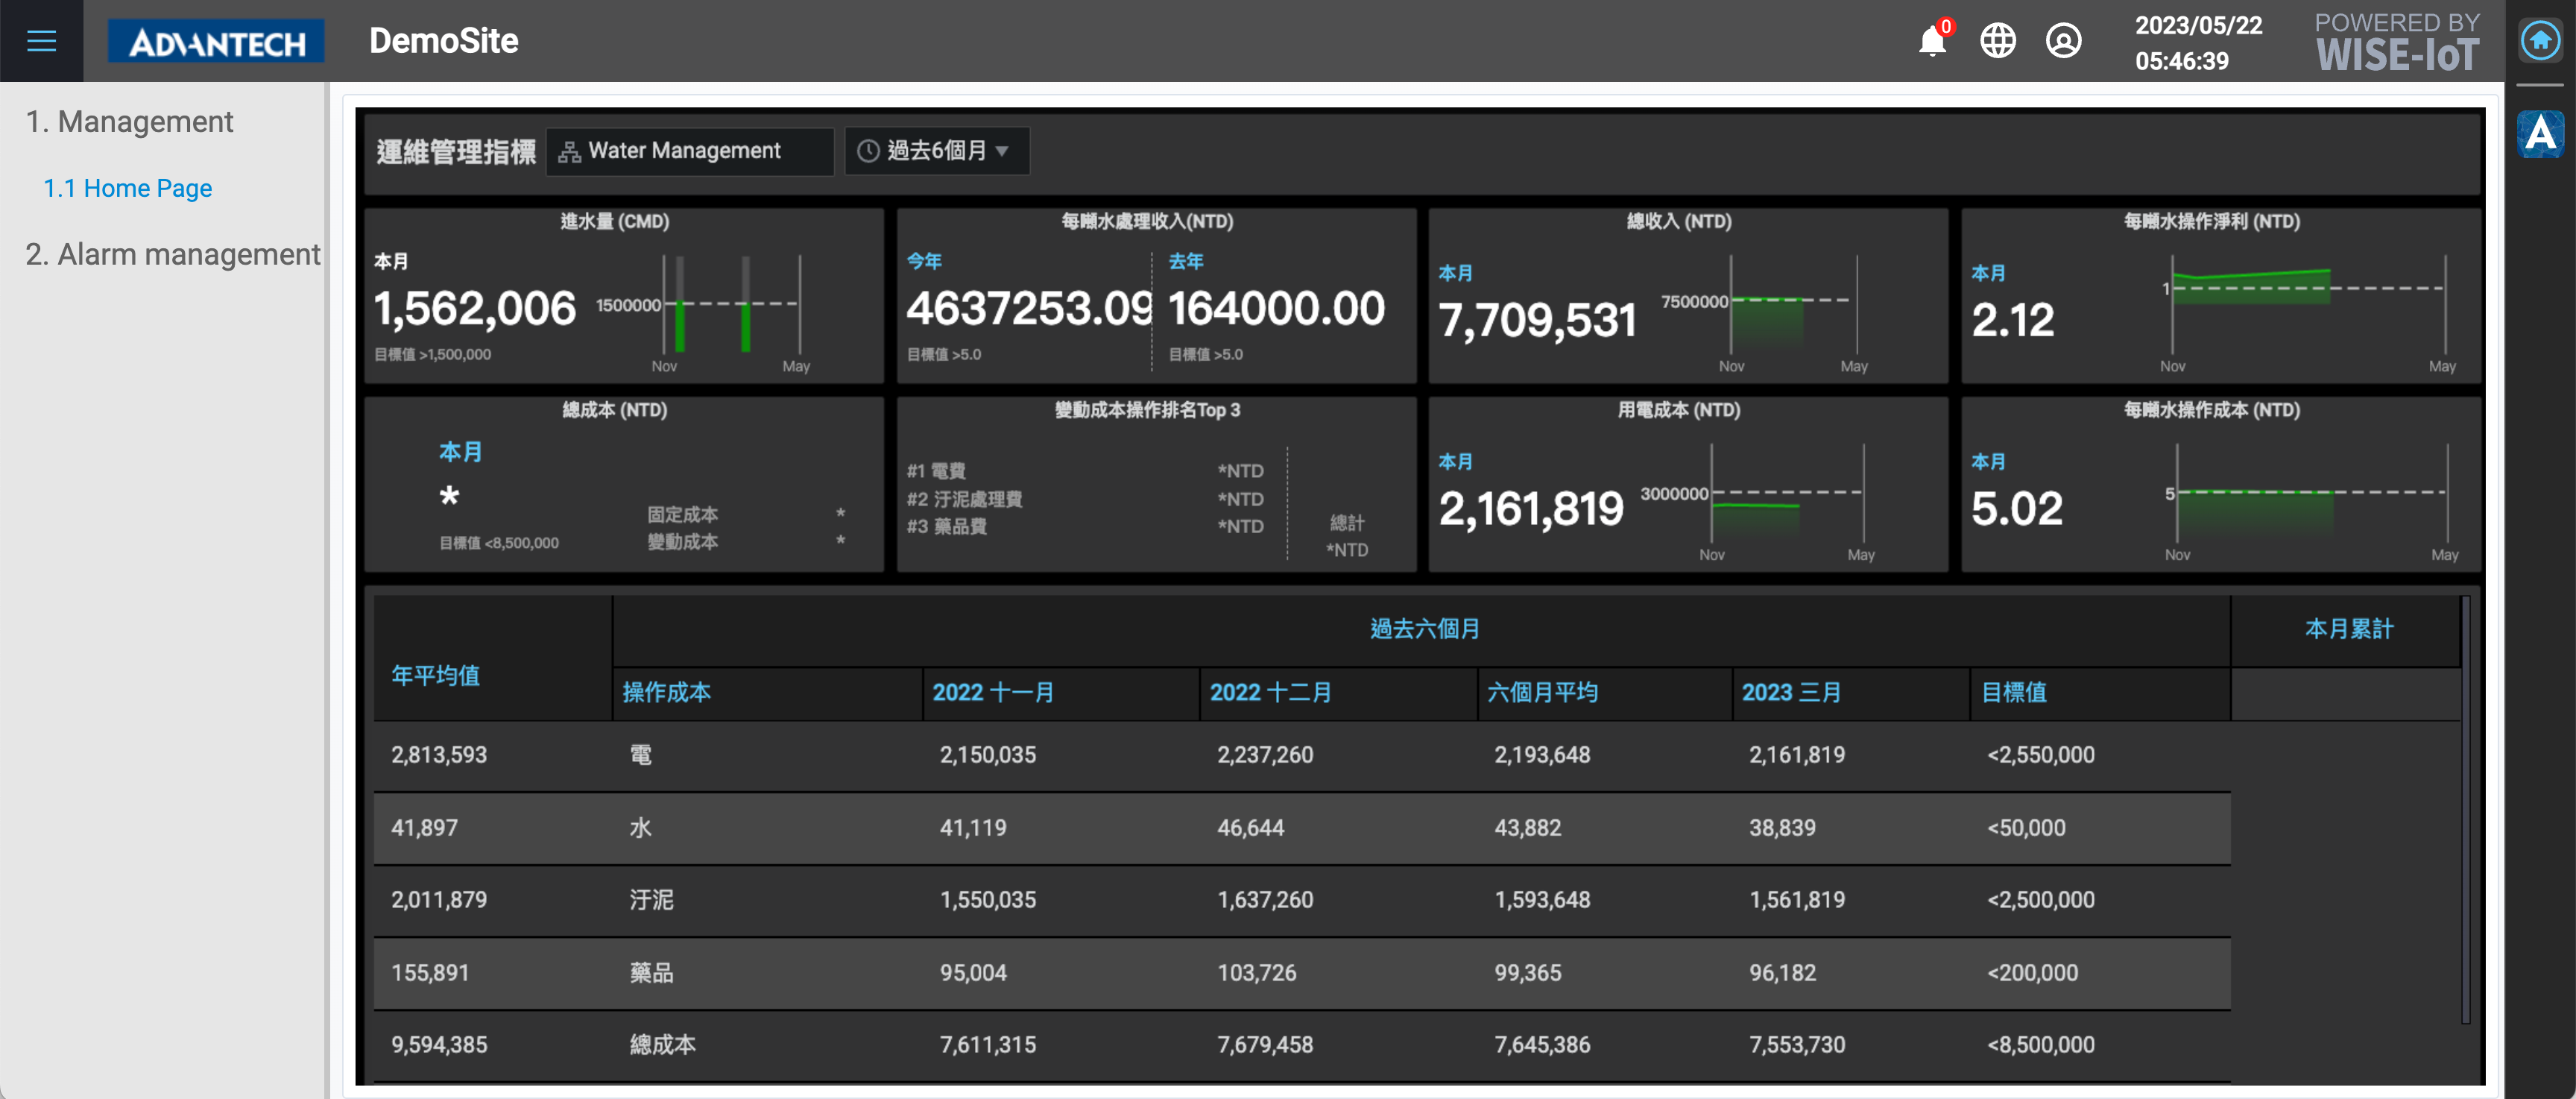Open the 過去6個月 time range dropdown
Image resolution: width=2576 pixels, height=1099 pixels.
(936, 150)
